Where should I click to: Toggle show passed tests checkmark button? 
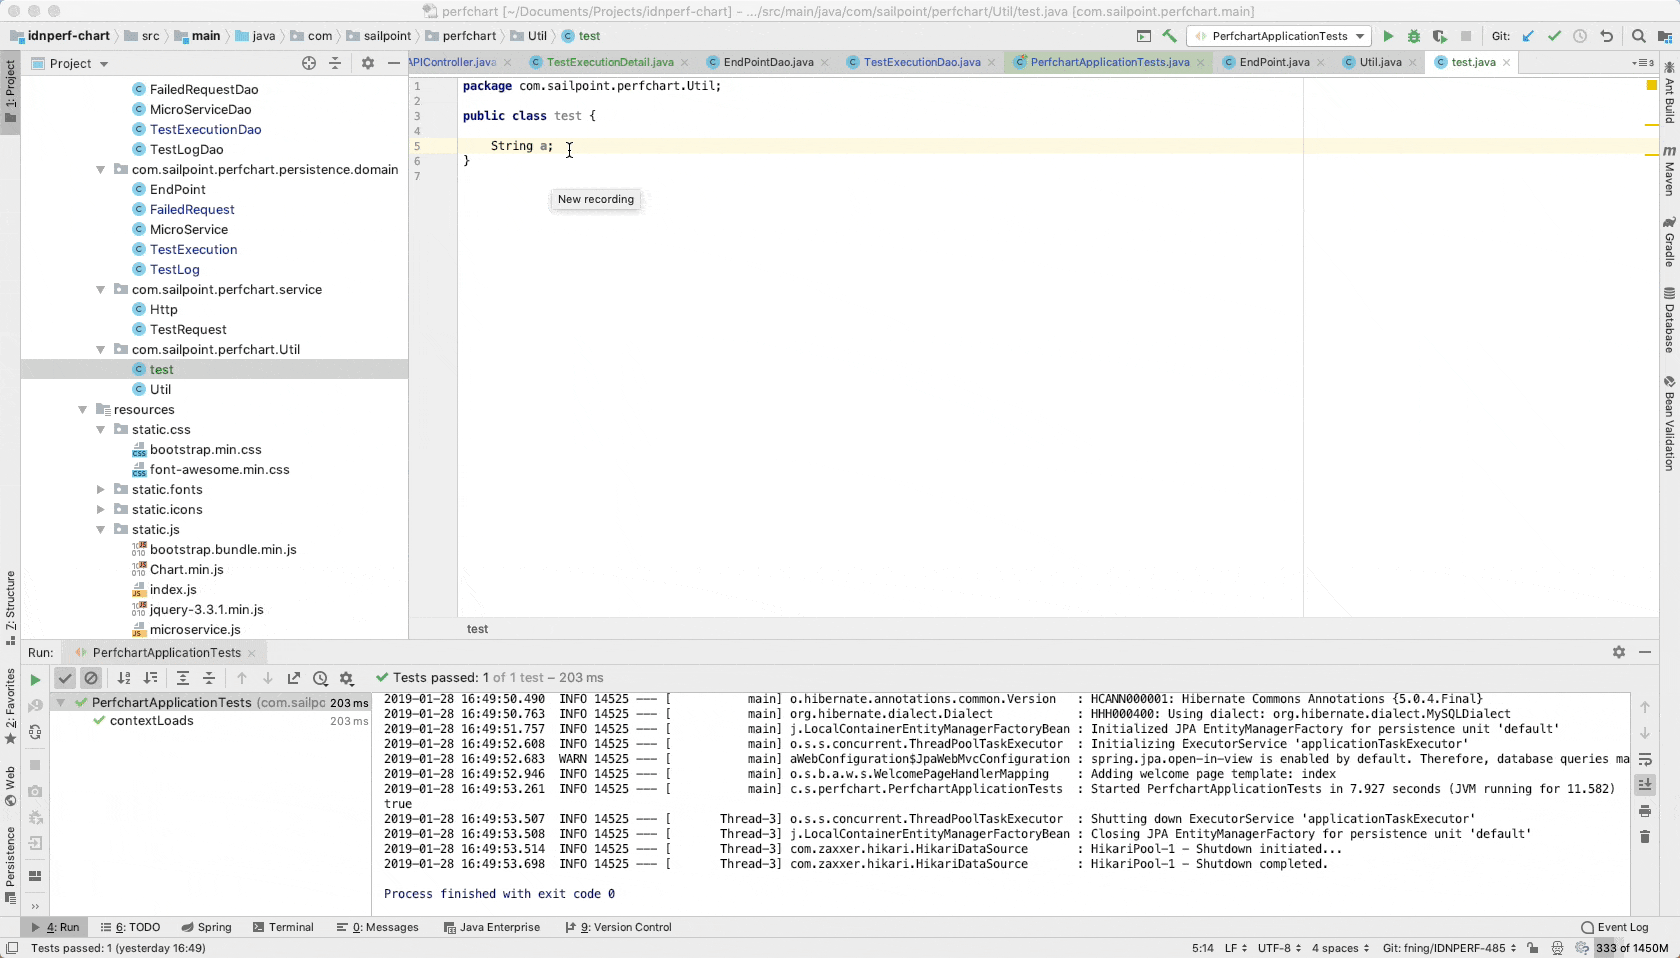(65, 678)
